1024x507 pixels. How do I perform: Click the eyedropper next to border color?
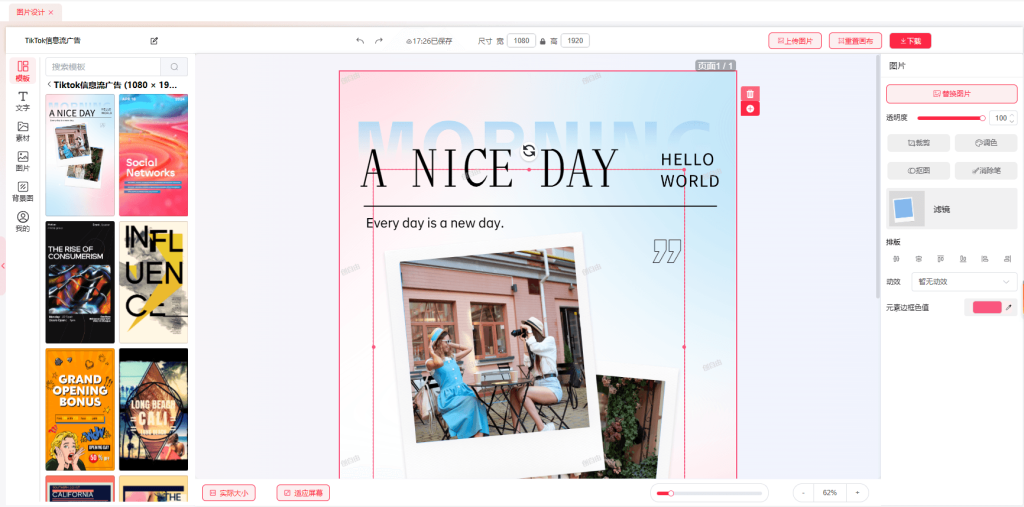coord(1009,307)
